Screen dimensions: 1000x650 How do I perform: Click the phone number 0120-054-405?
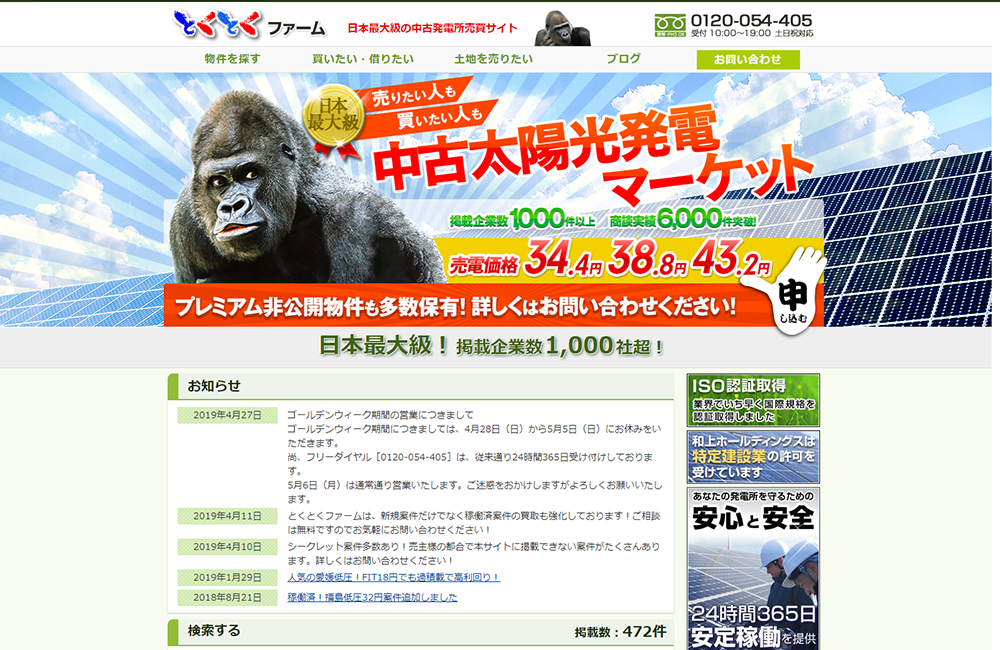751,20
